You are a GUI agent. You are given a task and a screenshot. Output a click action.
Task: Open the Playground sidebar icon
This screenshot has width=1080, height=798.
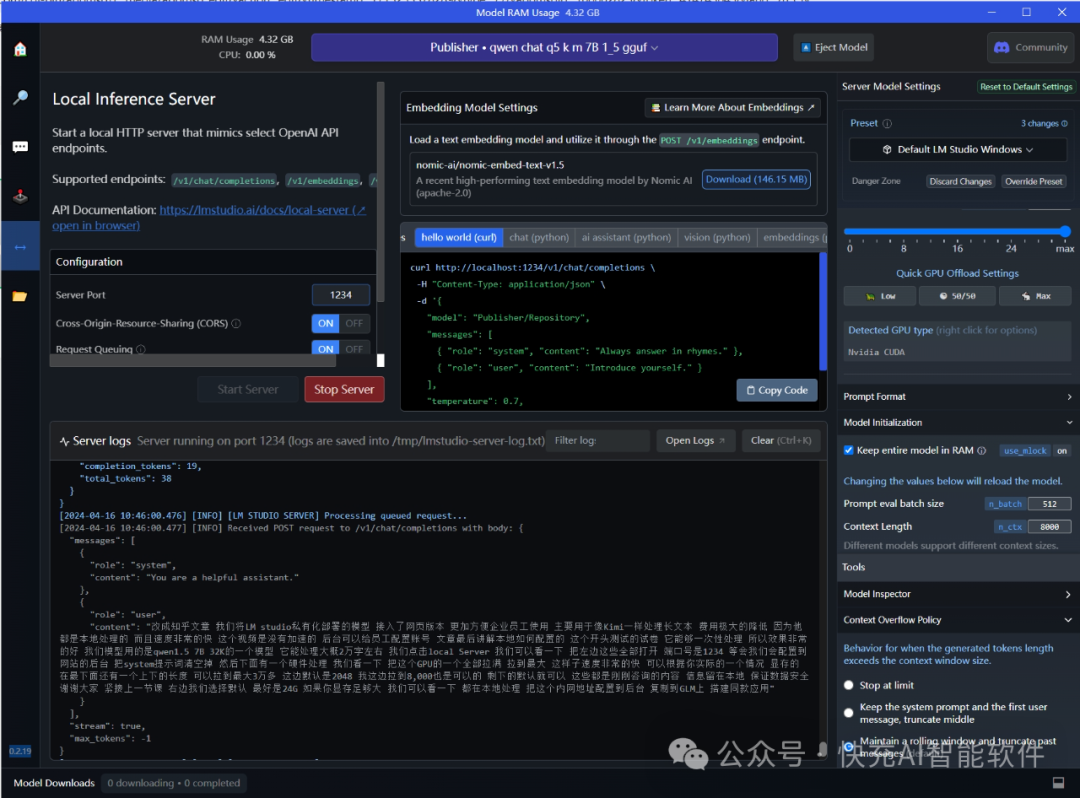coord(20,197)
